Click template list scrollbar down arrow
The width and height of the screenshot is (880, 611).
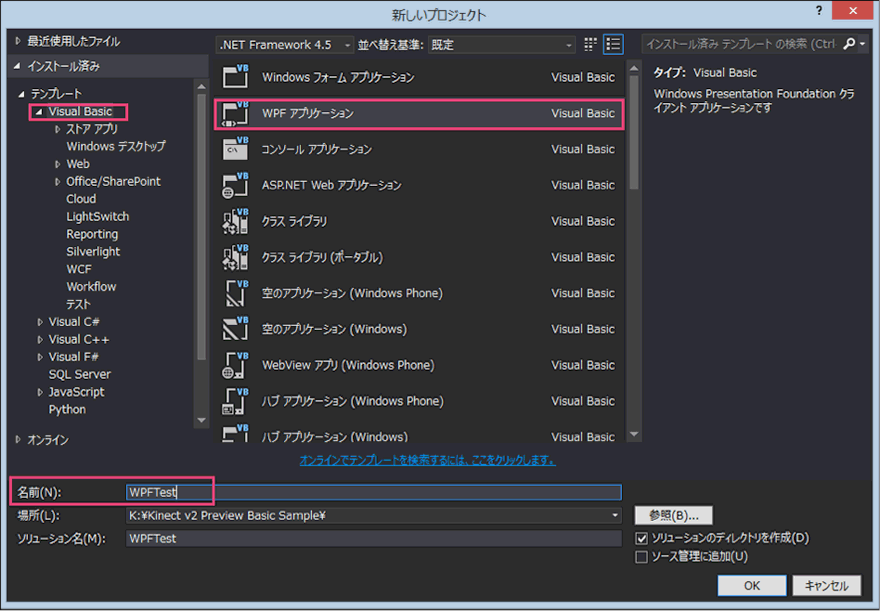coord(634,434)
